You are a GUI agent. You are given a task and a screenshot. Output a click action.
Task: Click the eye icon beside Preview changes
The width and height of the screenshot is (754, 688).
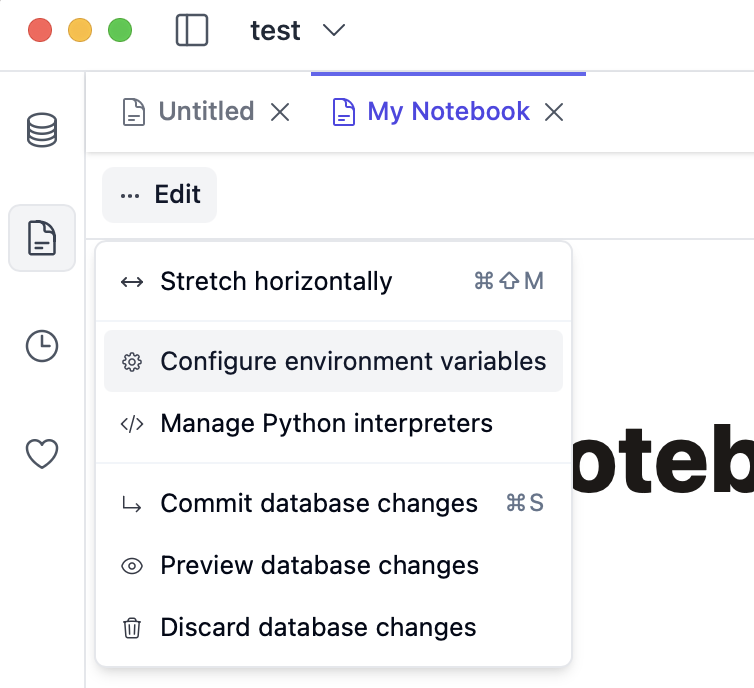tap(132, 566)
